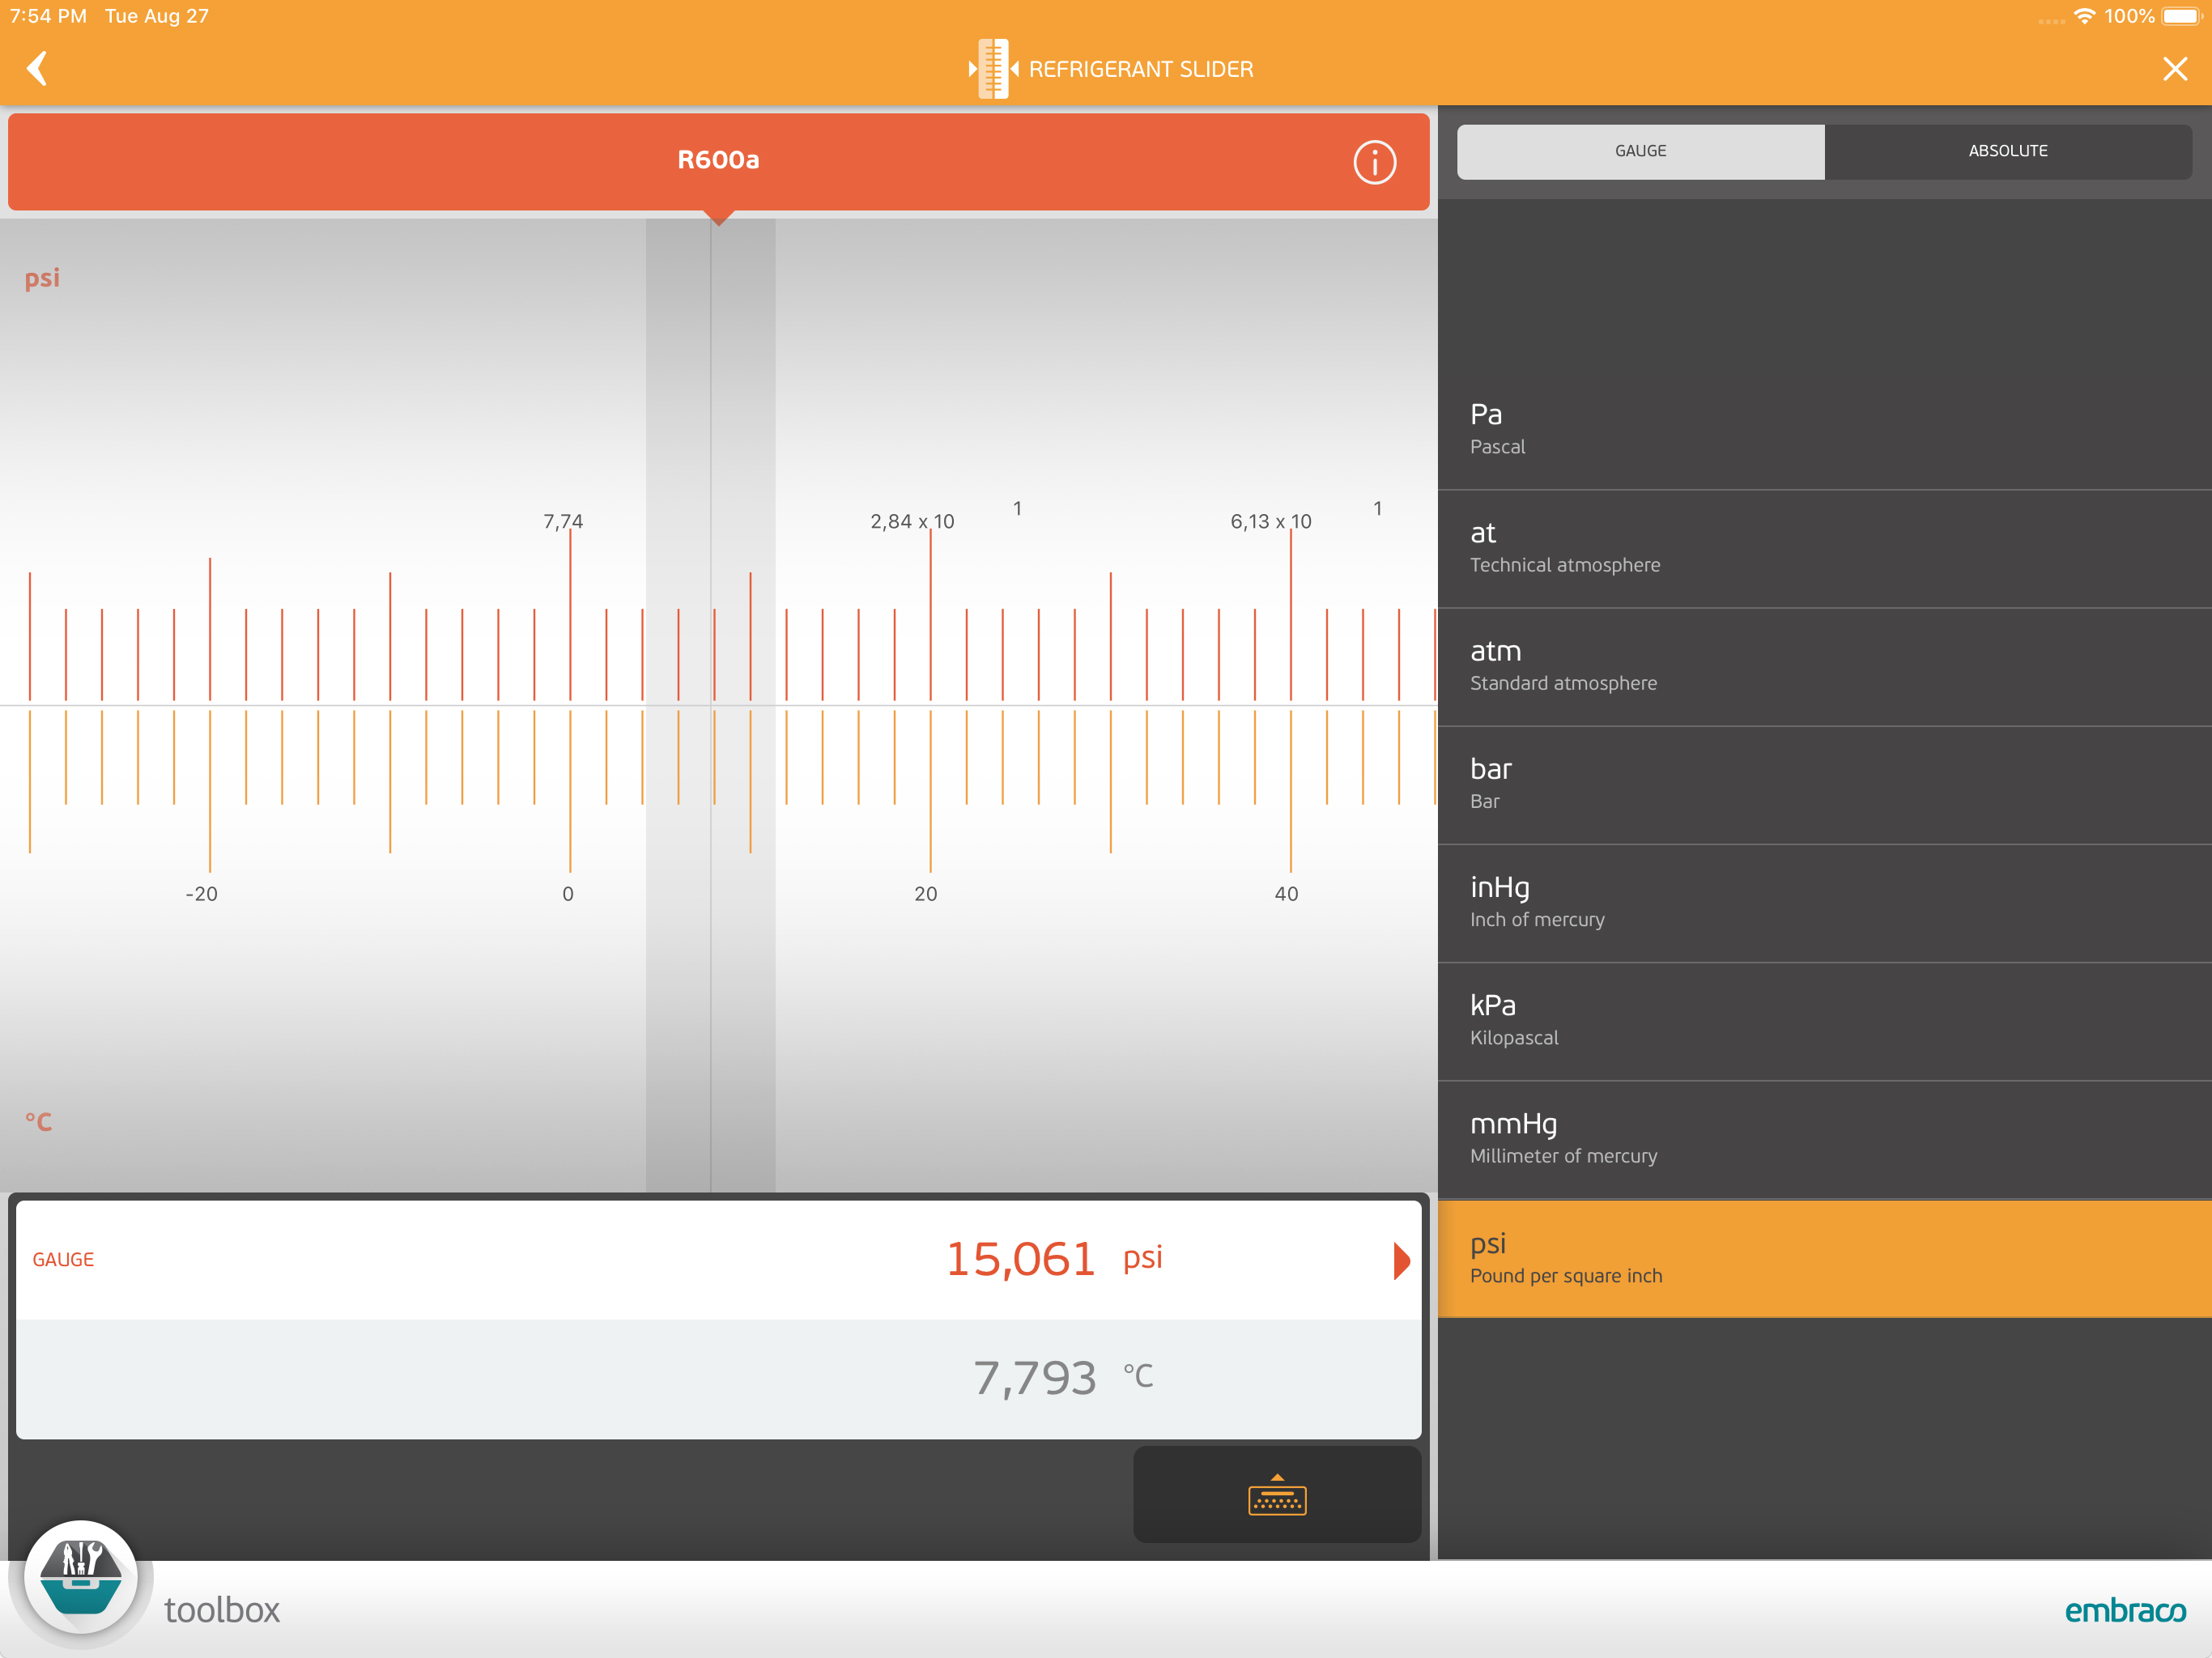Click the 20 °C mark on the slider scale
2212x1658 pixels.
(929, 893)
